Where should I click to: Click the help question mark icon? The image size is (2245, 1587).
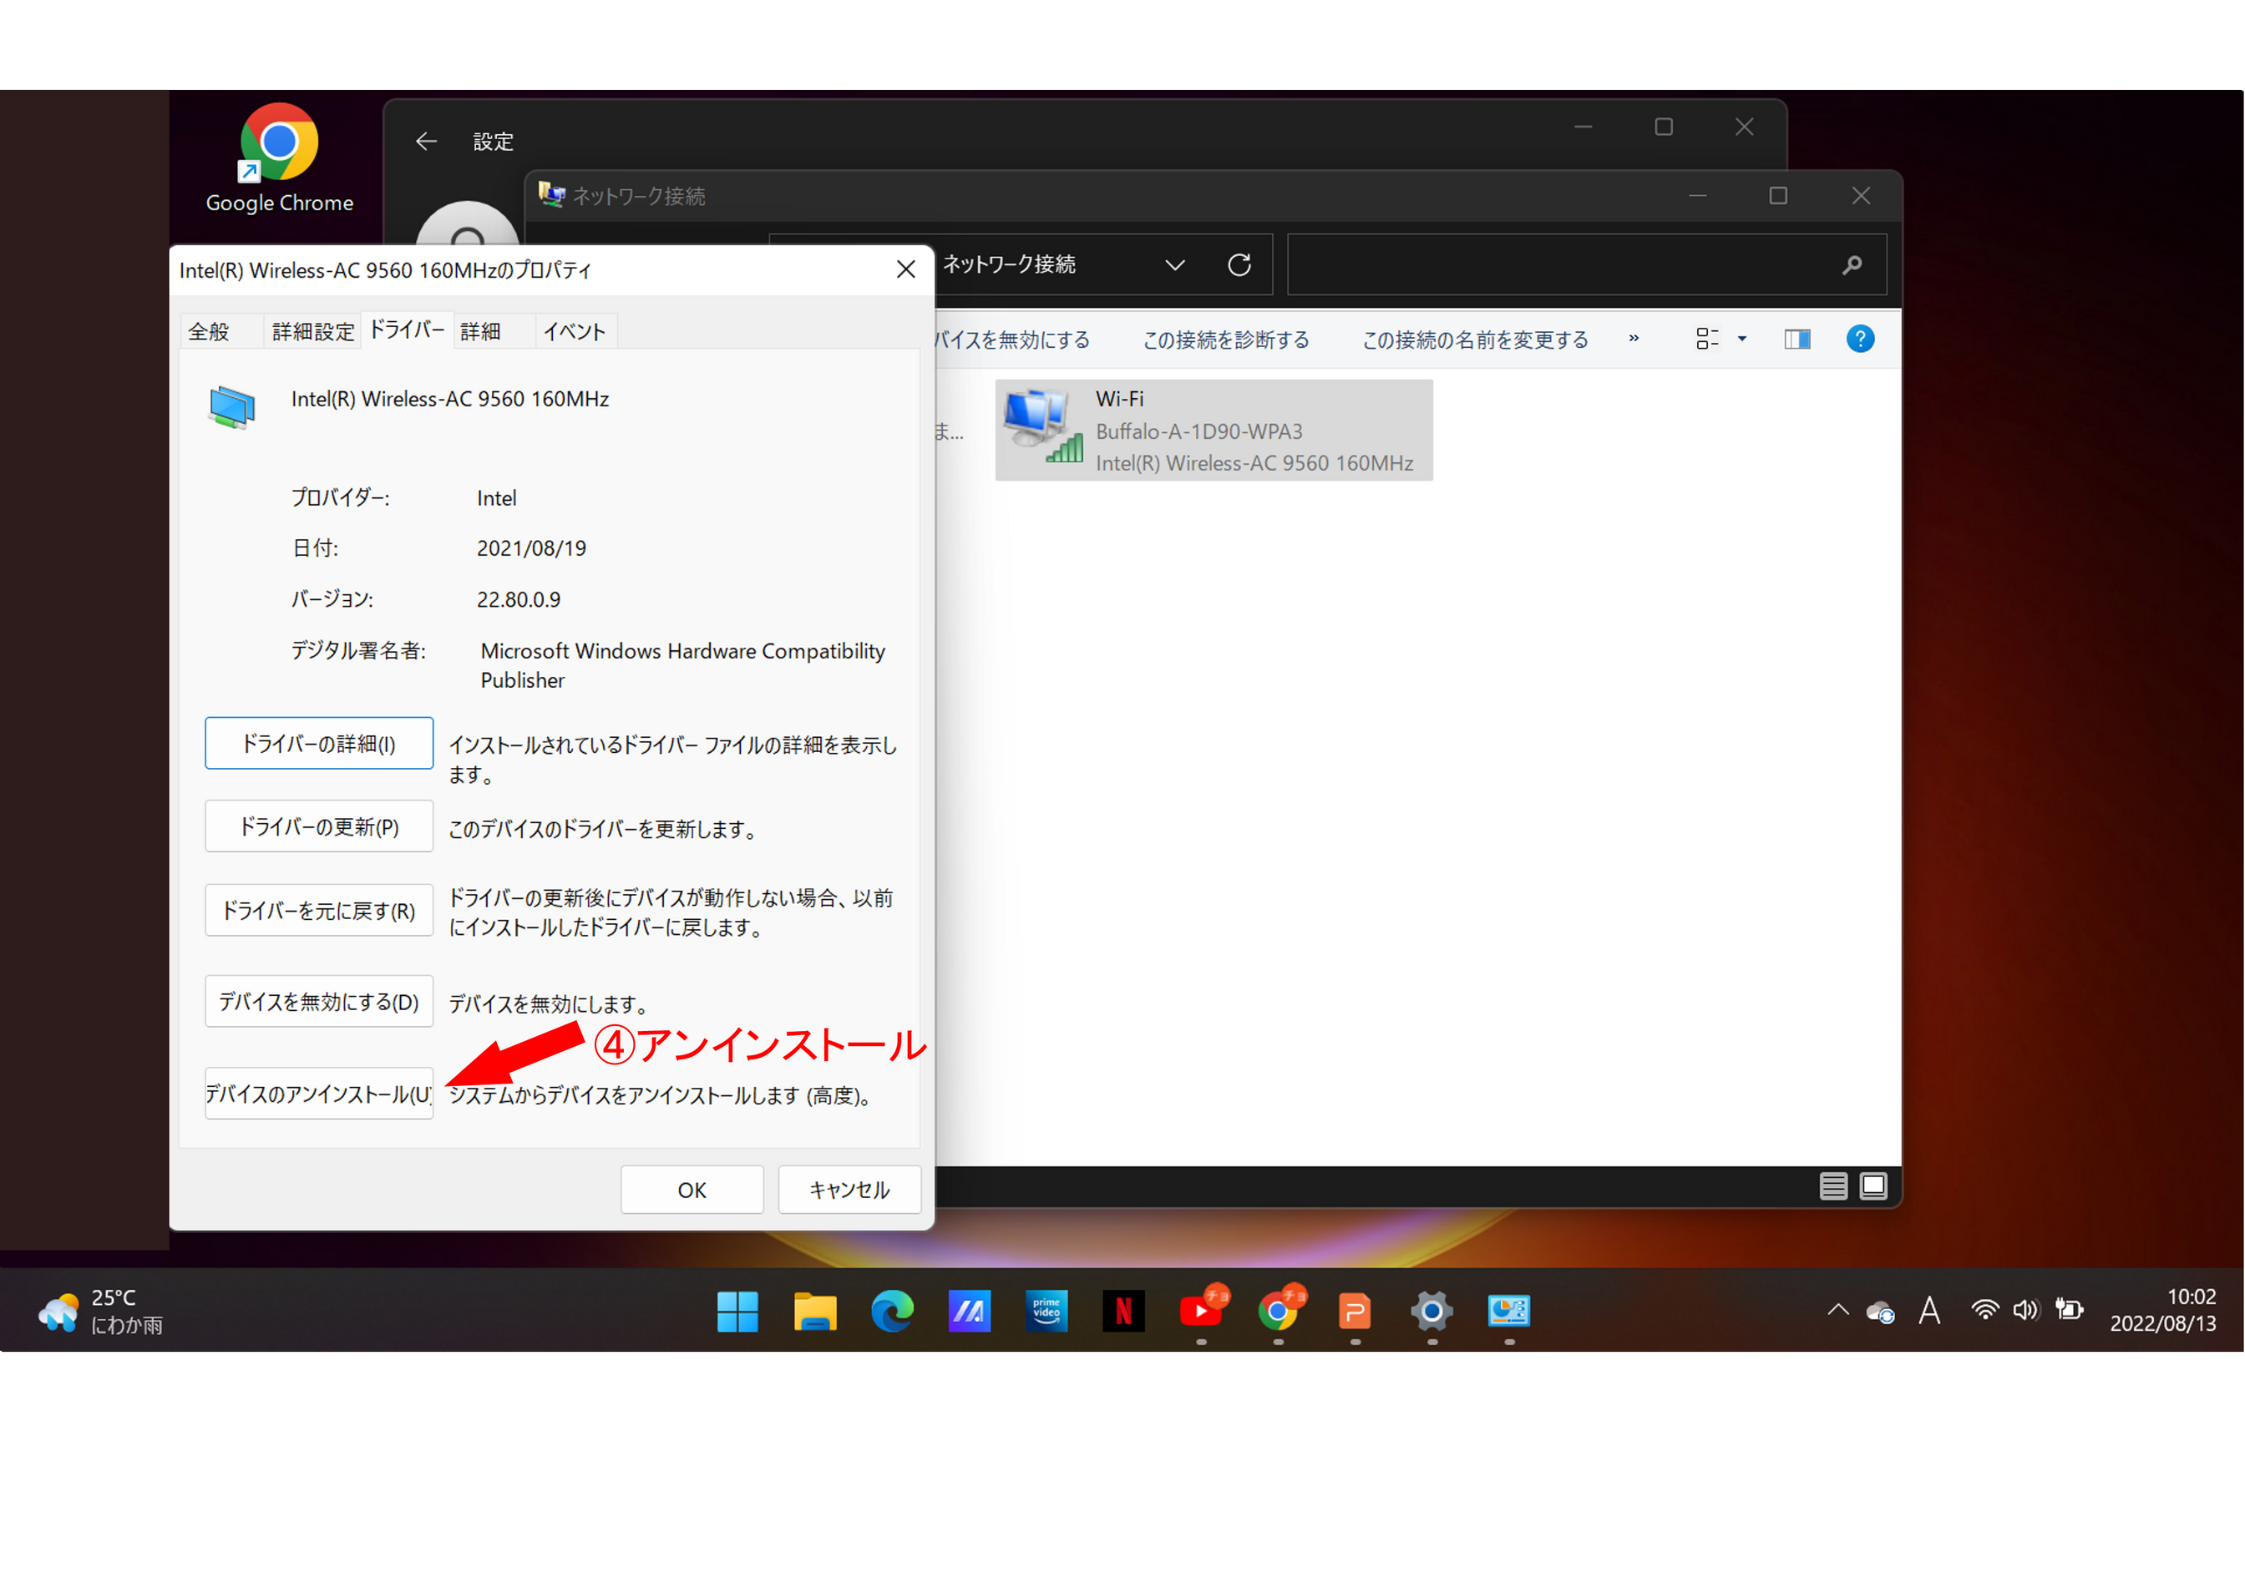click(x=1859, y=339)
